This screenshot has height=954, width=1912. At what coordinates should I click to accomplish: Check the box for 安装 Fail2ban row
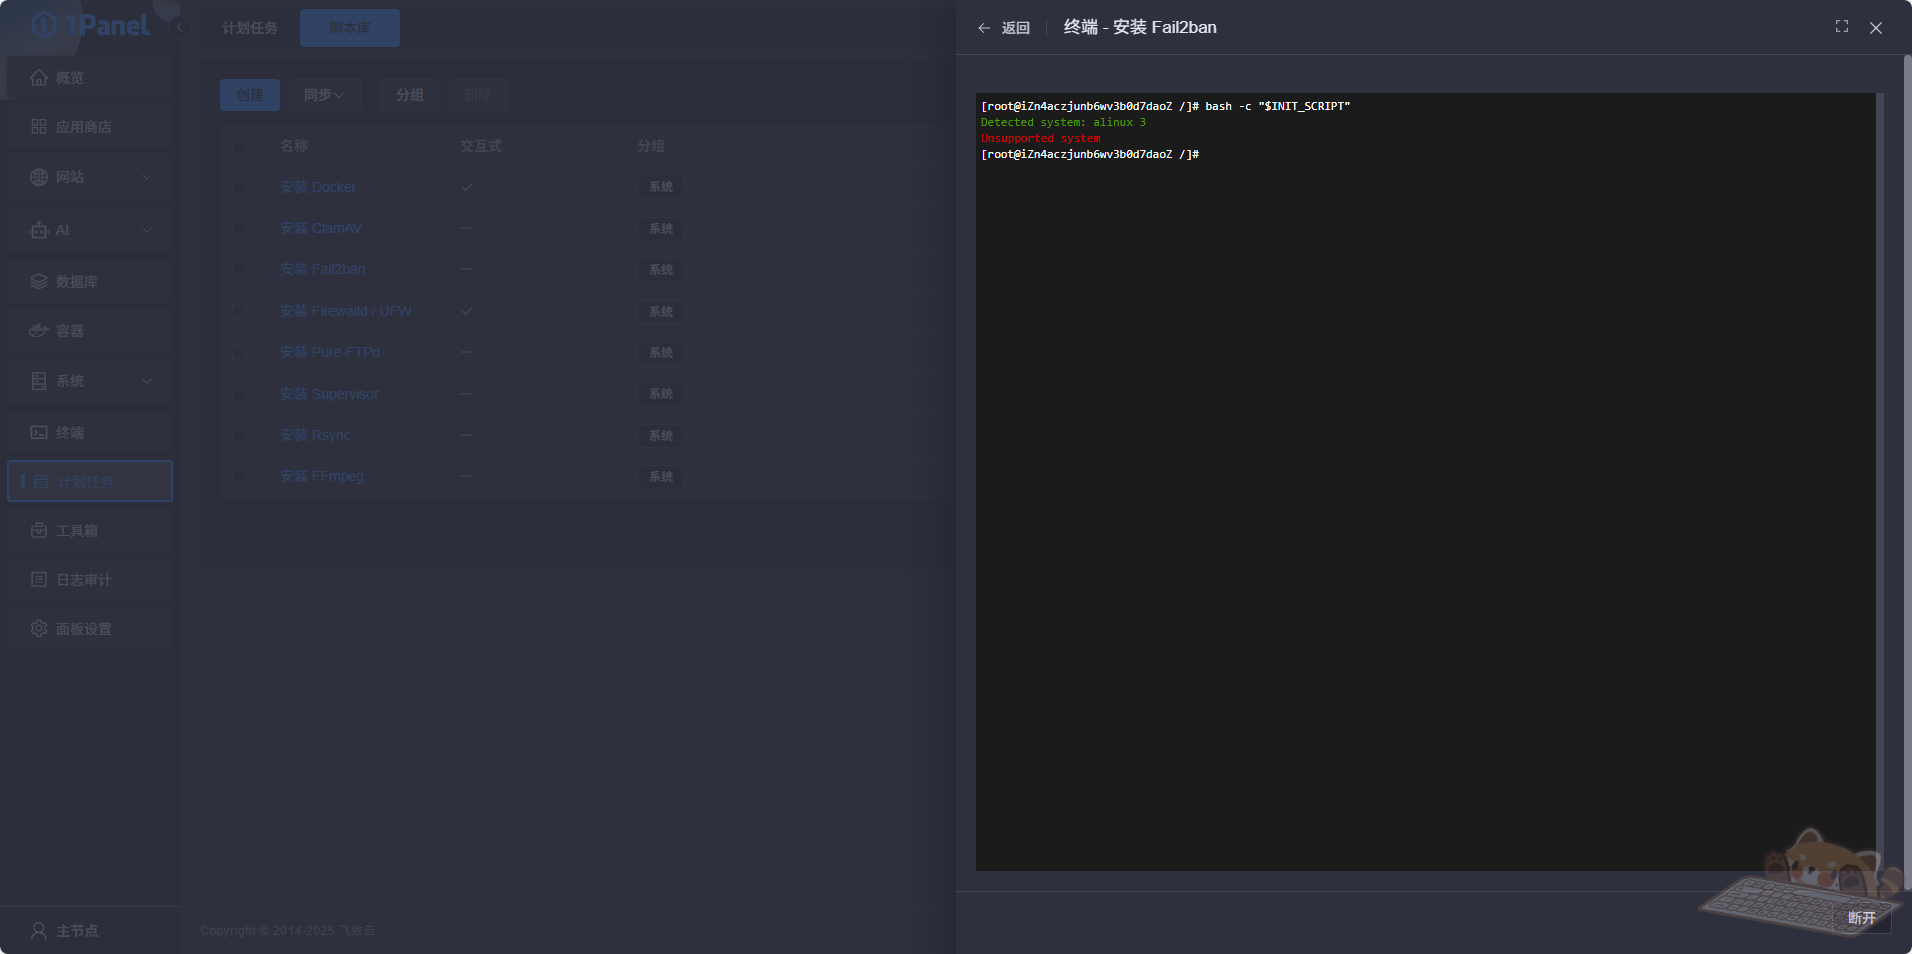(x=239, y=270)
